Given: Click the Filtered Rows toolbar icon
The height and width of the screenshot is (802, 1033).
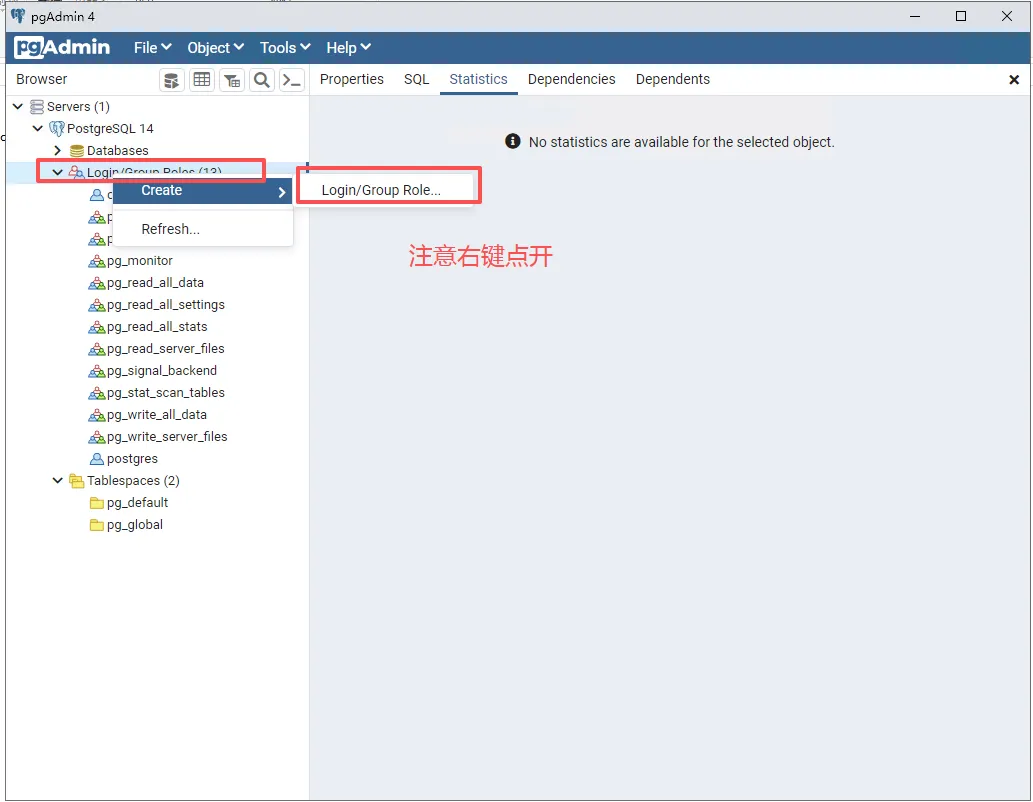Looking at the screenshot, I should (232, 80).
